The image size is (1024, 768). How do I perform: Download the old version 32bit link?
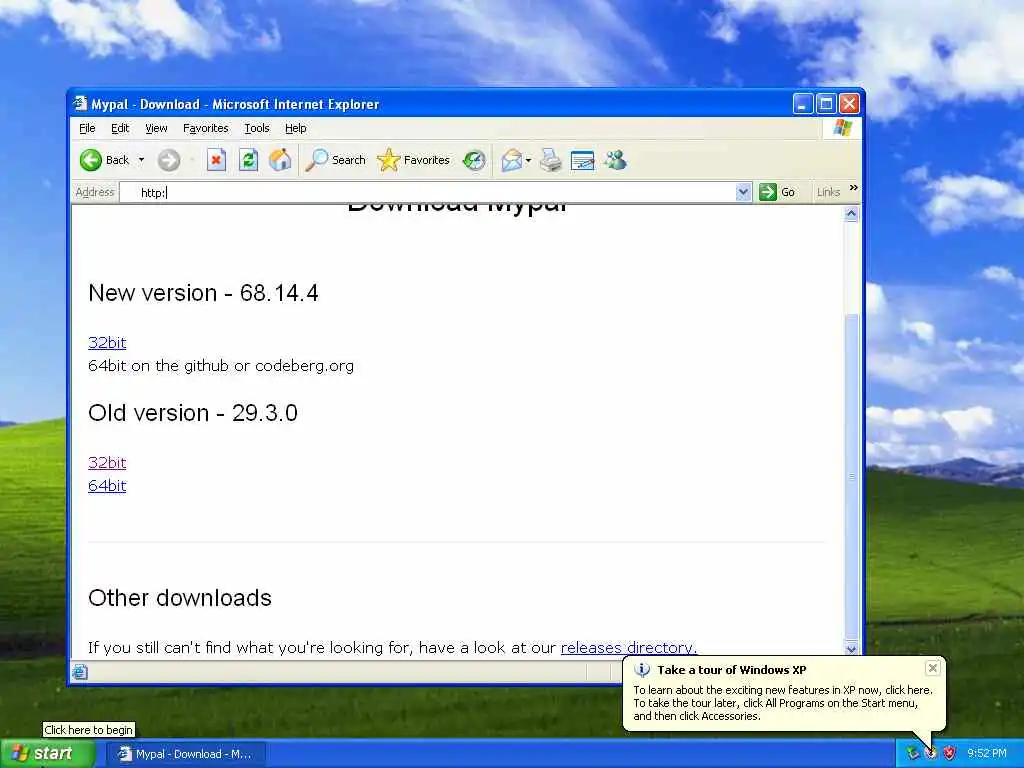107,462
